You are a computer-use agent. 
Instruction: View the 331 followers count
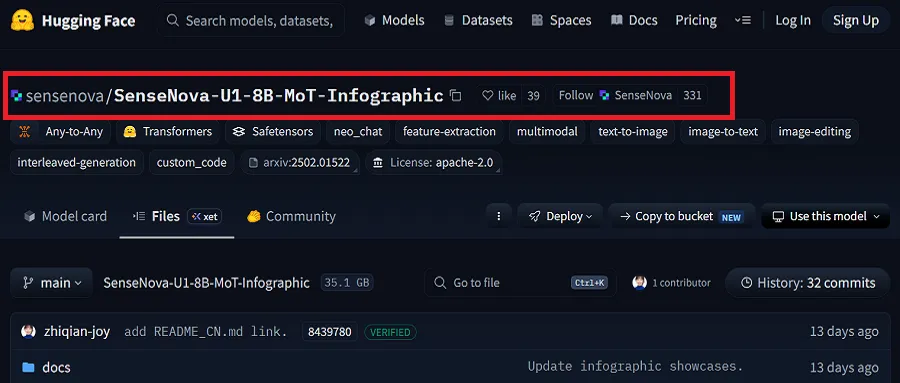692,96
